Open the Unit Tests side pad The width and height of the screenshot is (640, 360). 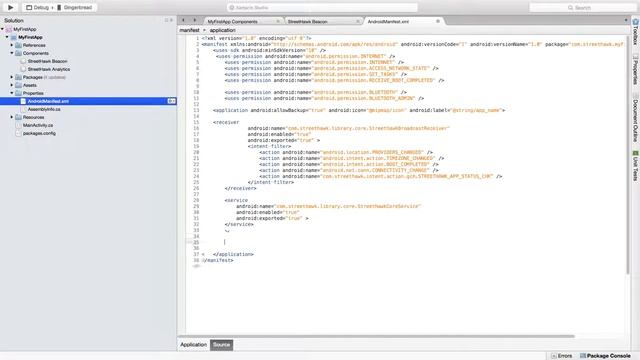636,166
